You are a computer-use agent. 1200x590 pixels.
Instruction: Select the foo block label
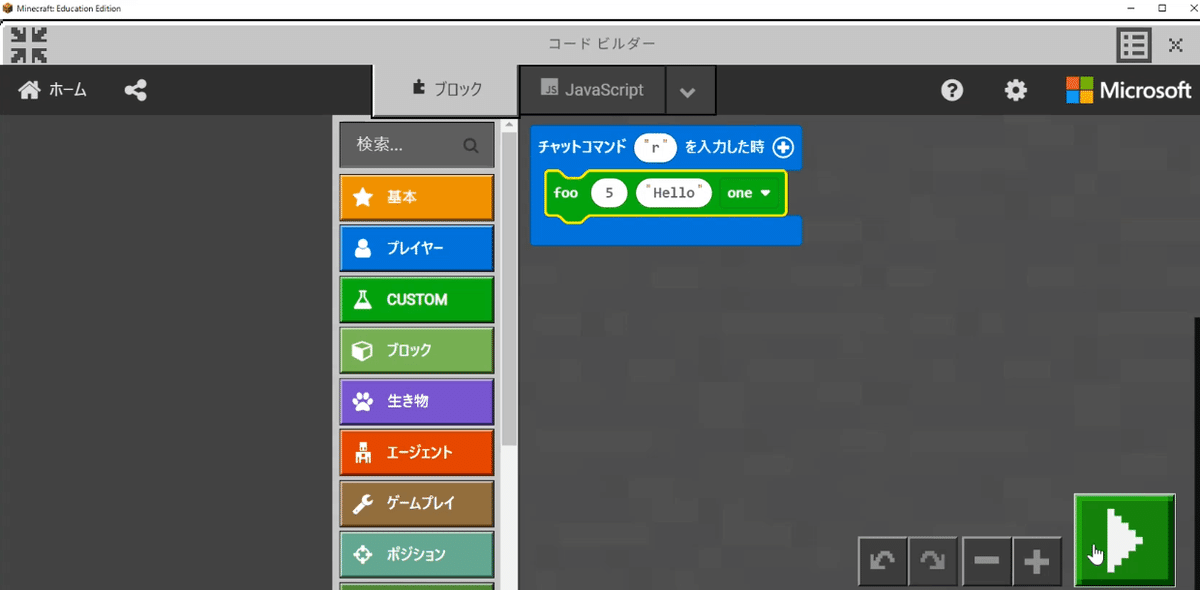(x=566, y=193)
